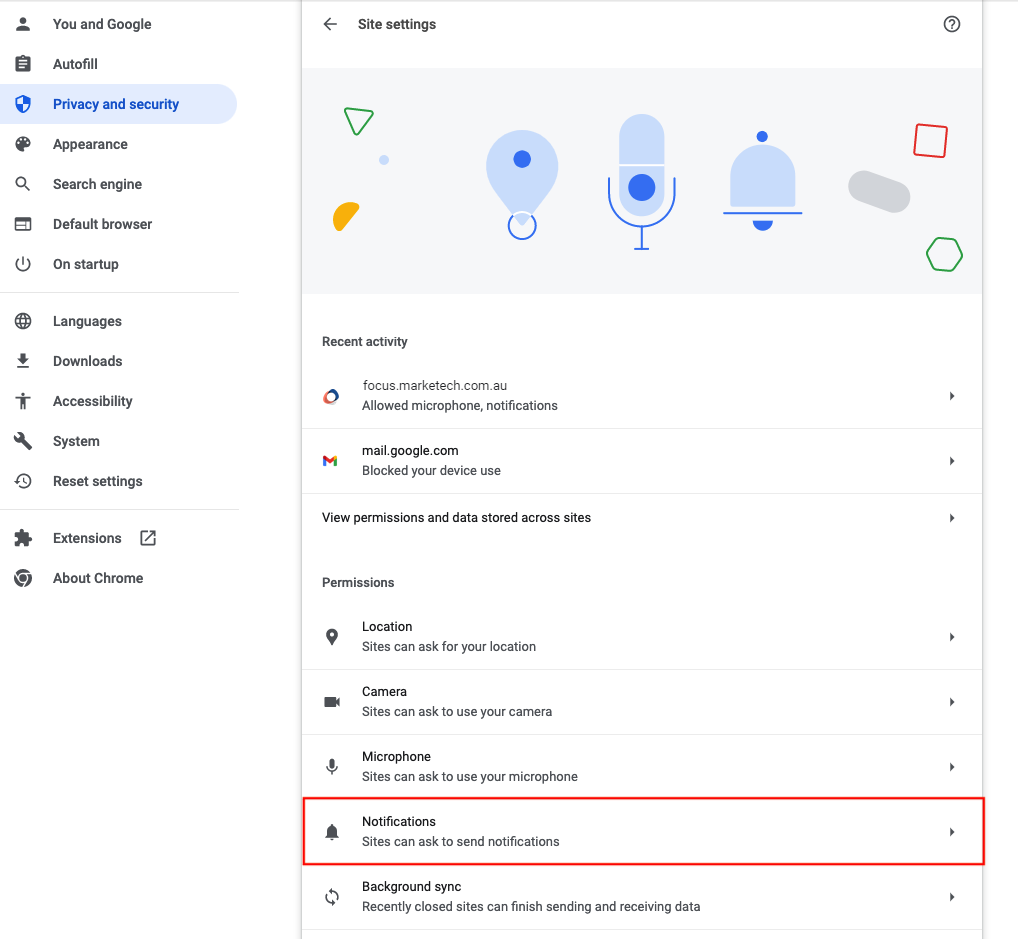Click 'Sites can ask to use your camera'
1018x939 pixels.
tap(457, 711)
